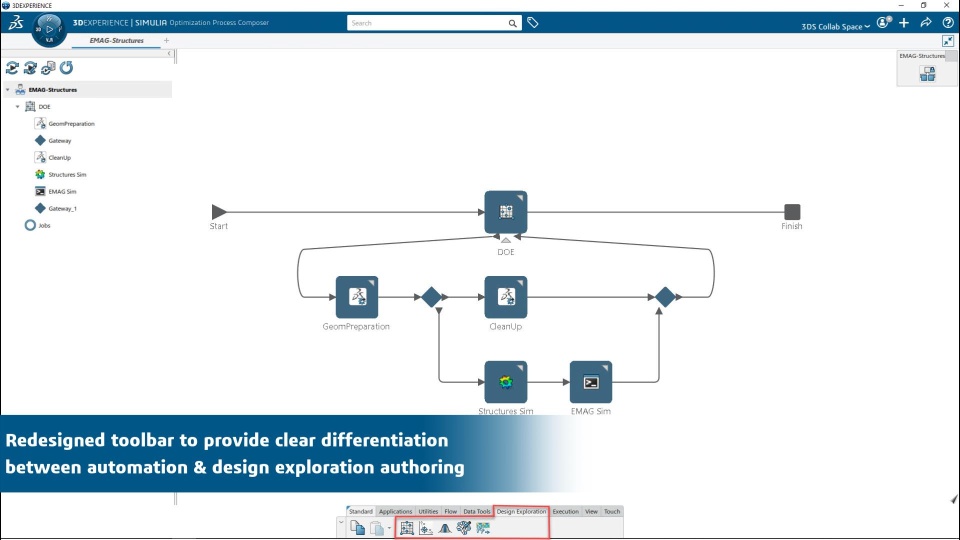Screen dimensions: 960x540
Task: Click the second run icon with checkmark
Action: point(30,67)
